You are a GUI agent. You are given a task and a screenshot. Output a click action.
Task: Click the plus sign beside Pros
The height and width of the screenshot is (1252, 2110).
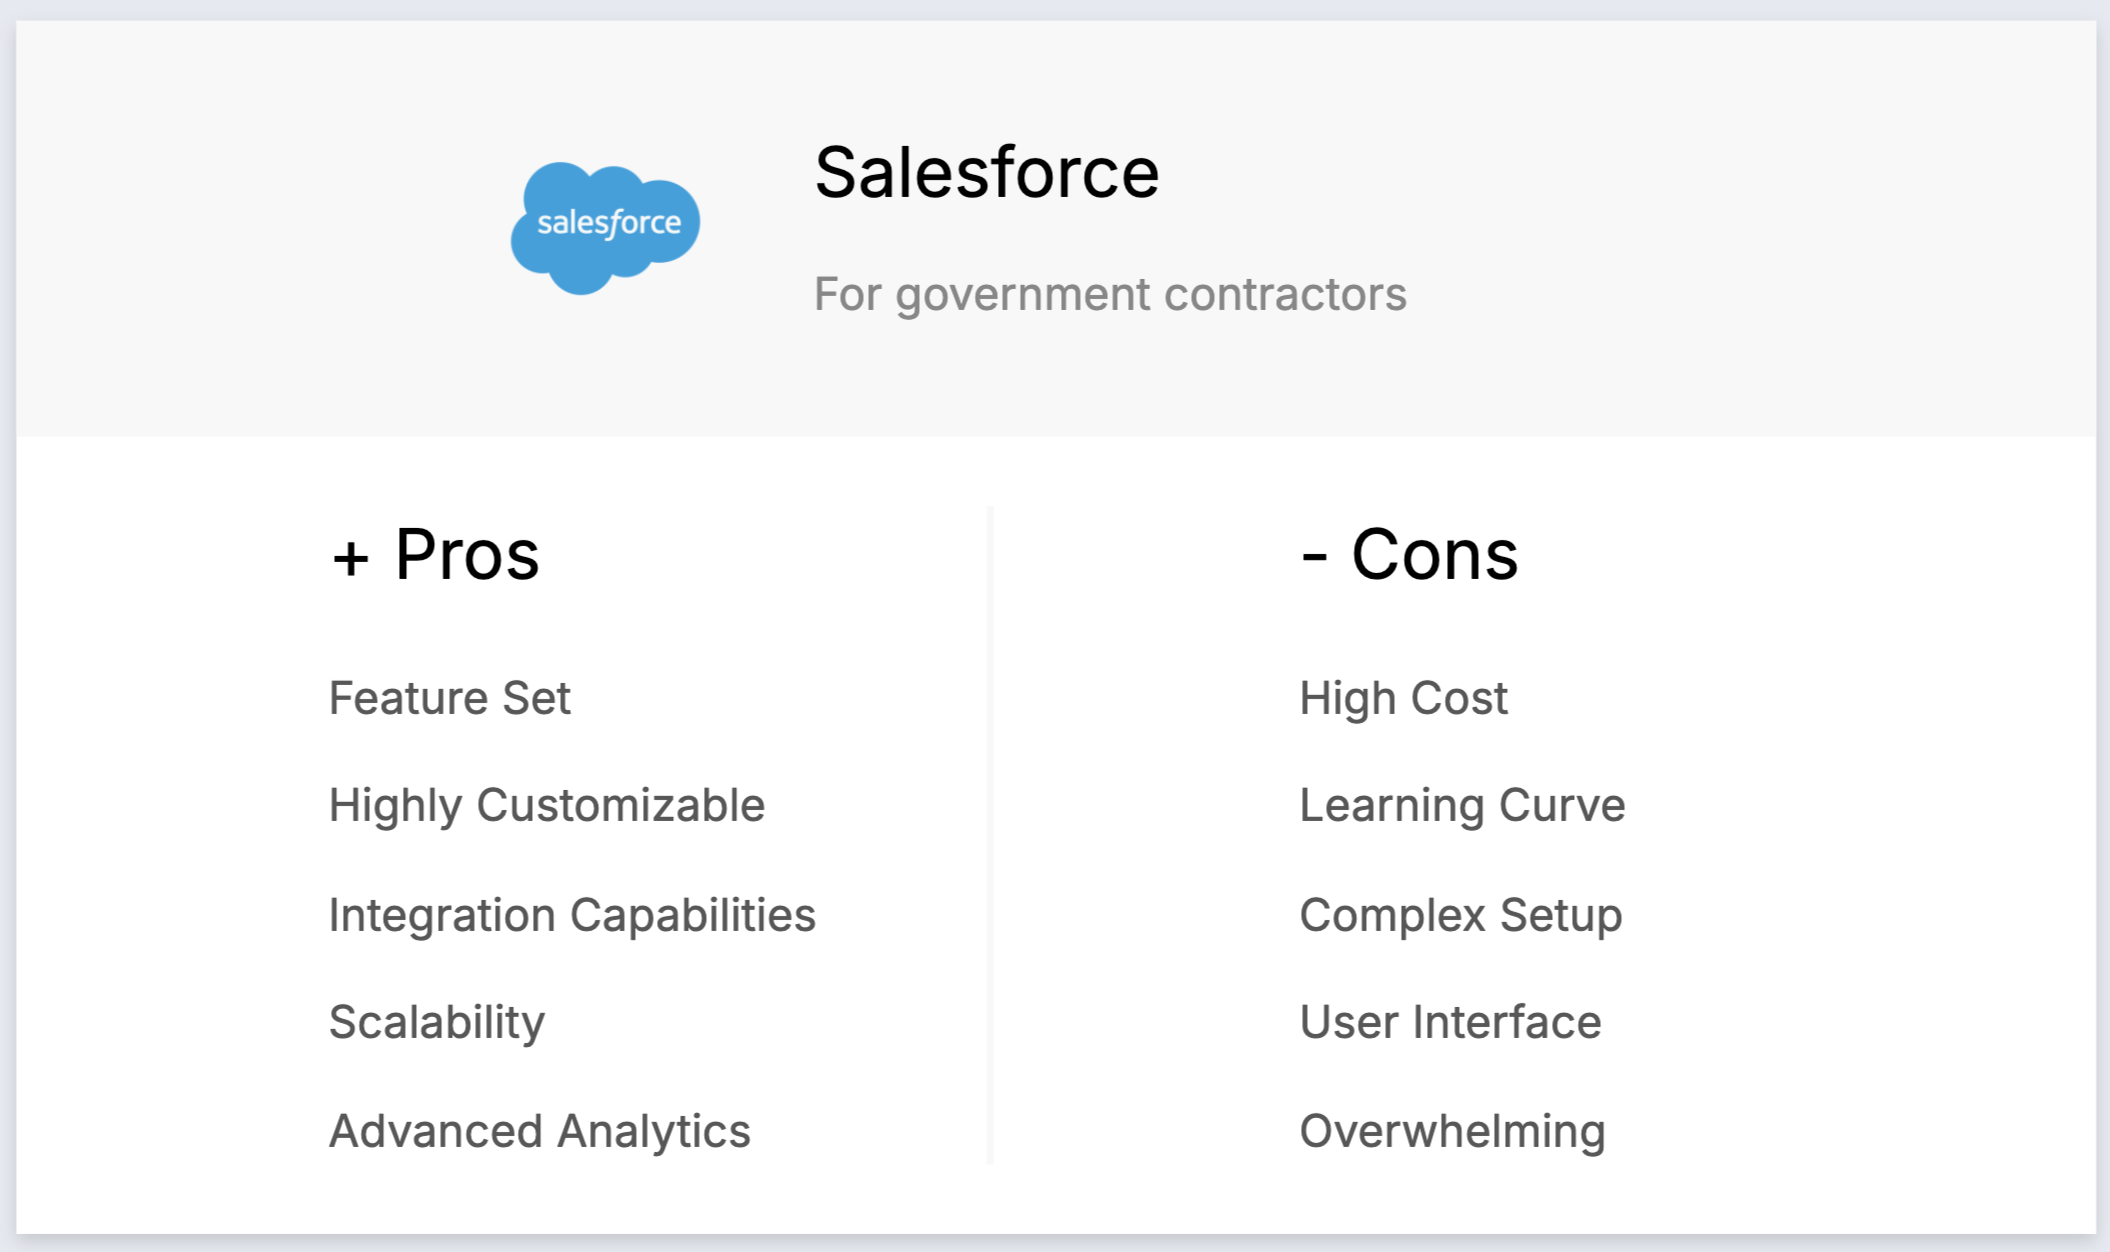coord(350,558)
